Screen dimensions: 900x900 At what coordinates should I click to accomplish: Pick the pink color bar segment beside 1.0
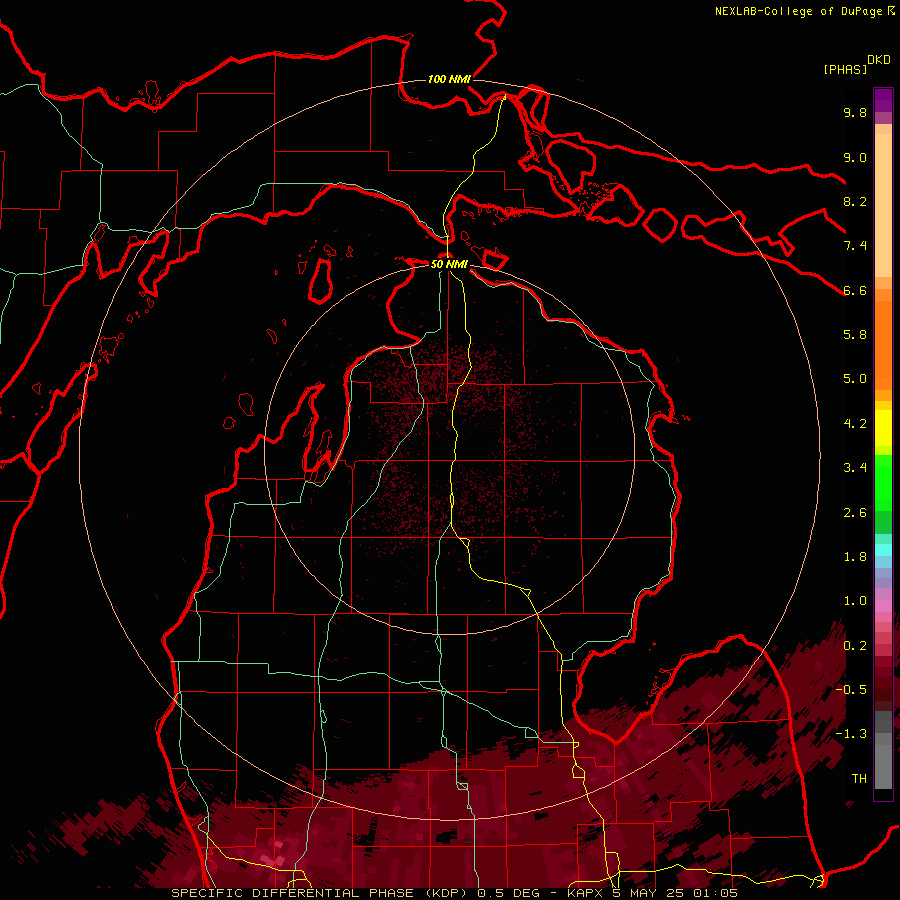[x=883, y=606]
